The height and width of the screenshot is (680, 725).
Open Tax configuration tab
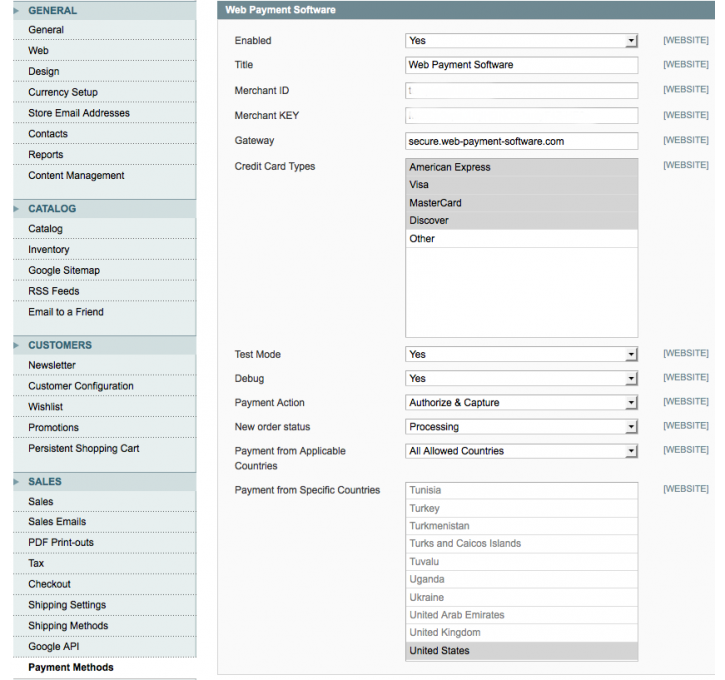pos(104,563)
